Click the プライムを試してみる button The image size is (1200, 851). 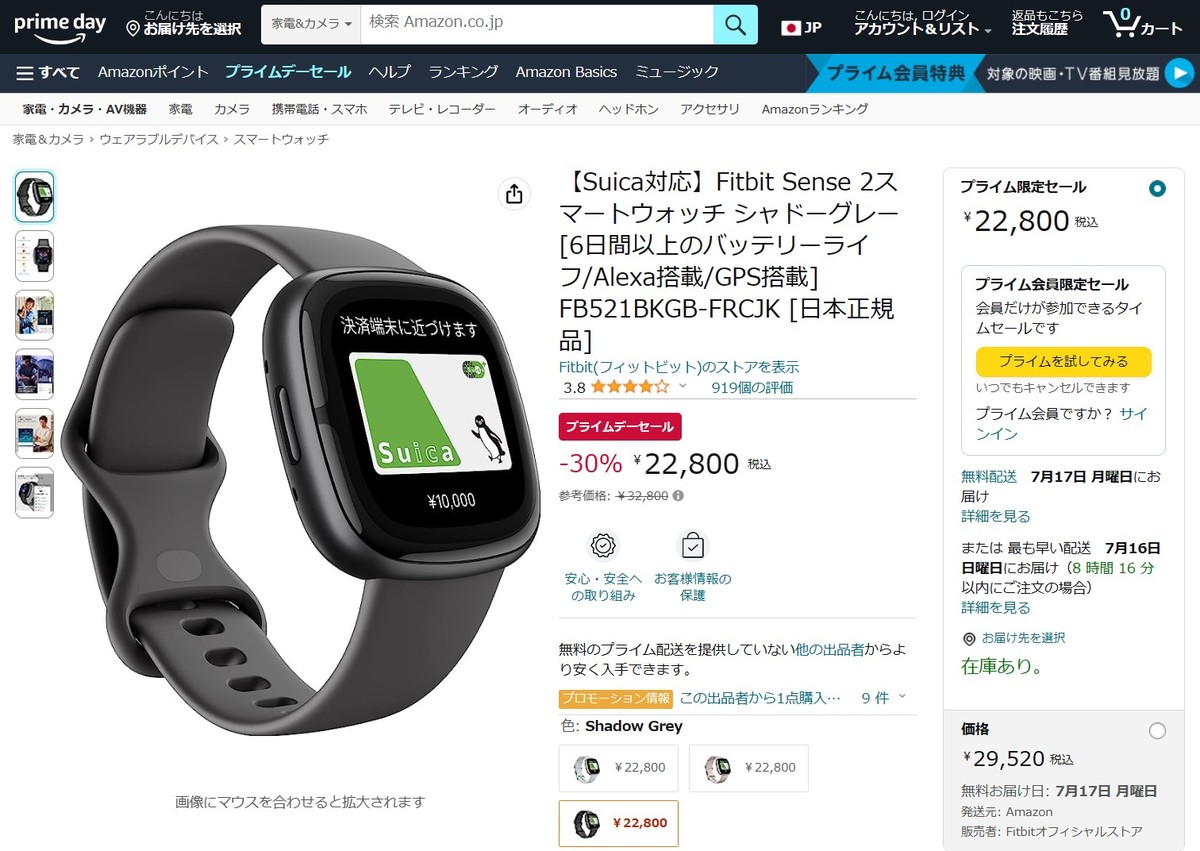1063,361
